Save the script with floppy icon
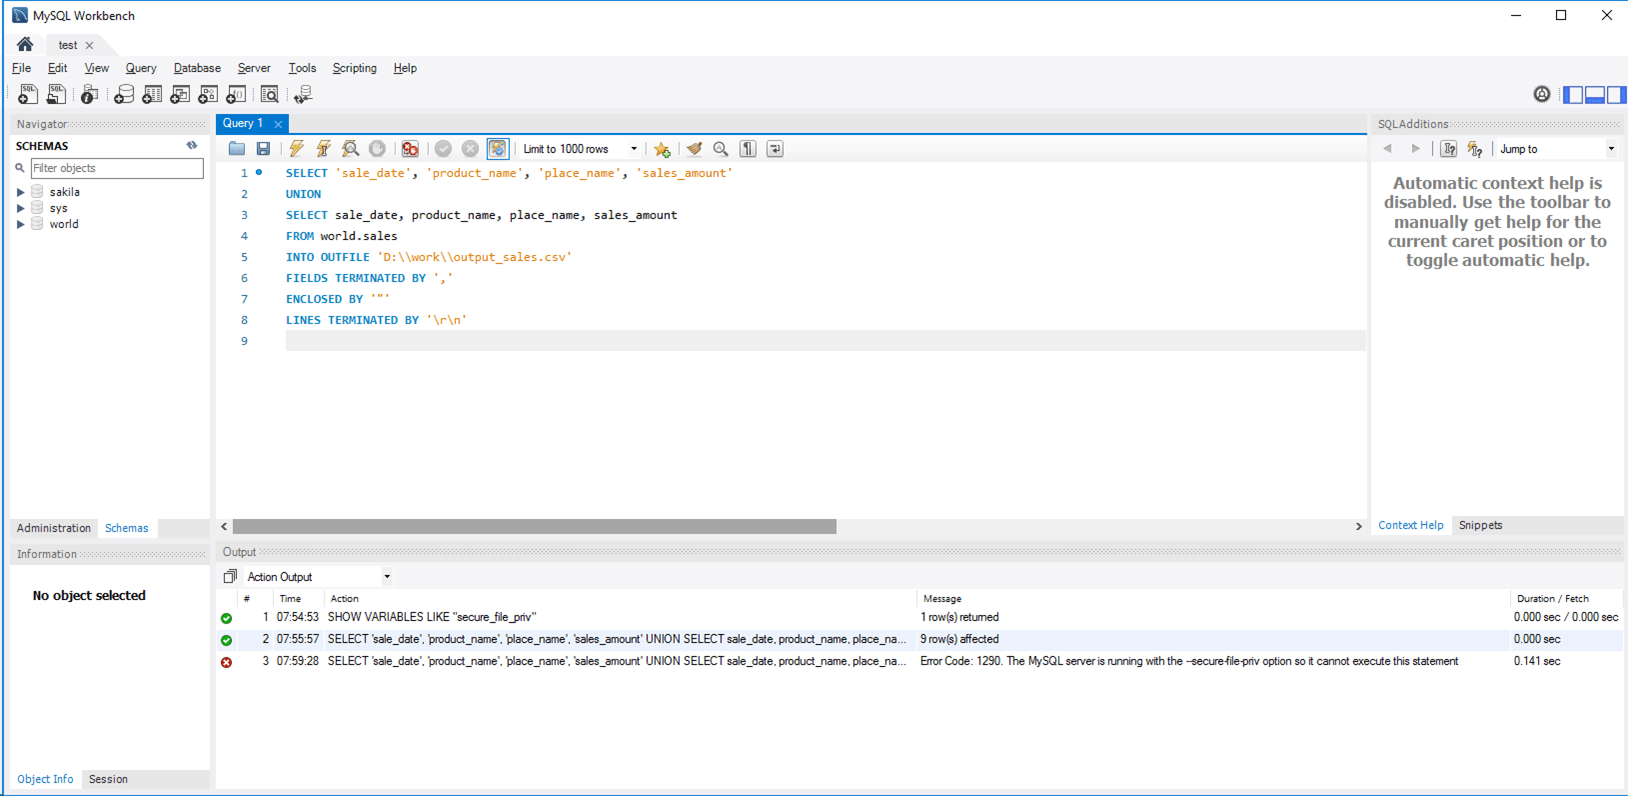Image resolution: width=1628 pixels, height=796 pixels. coord(263,149)
